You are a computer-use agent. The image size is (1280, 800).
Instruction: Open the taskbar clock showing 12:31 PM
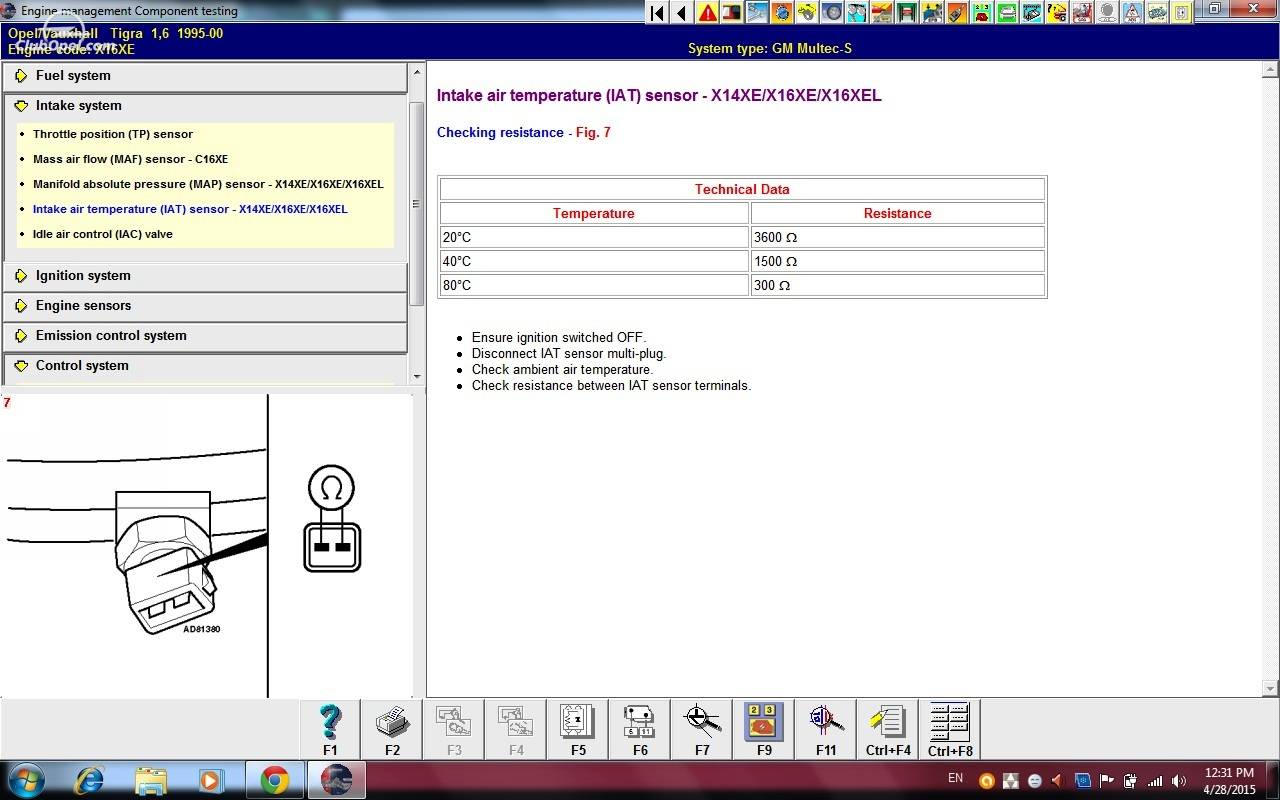(1229, 780)
